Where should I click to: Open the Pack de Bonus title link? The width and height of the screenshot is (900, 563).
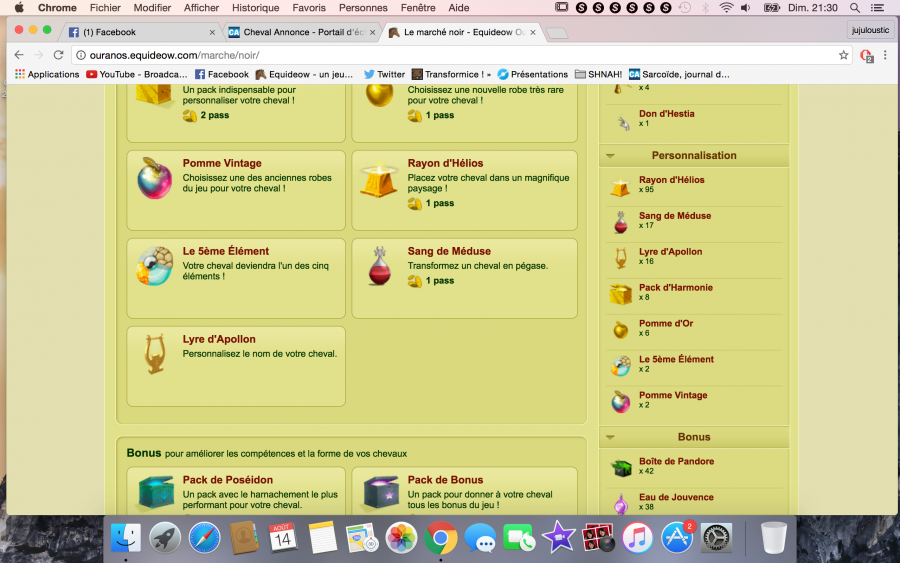[445, 480]
